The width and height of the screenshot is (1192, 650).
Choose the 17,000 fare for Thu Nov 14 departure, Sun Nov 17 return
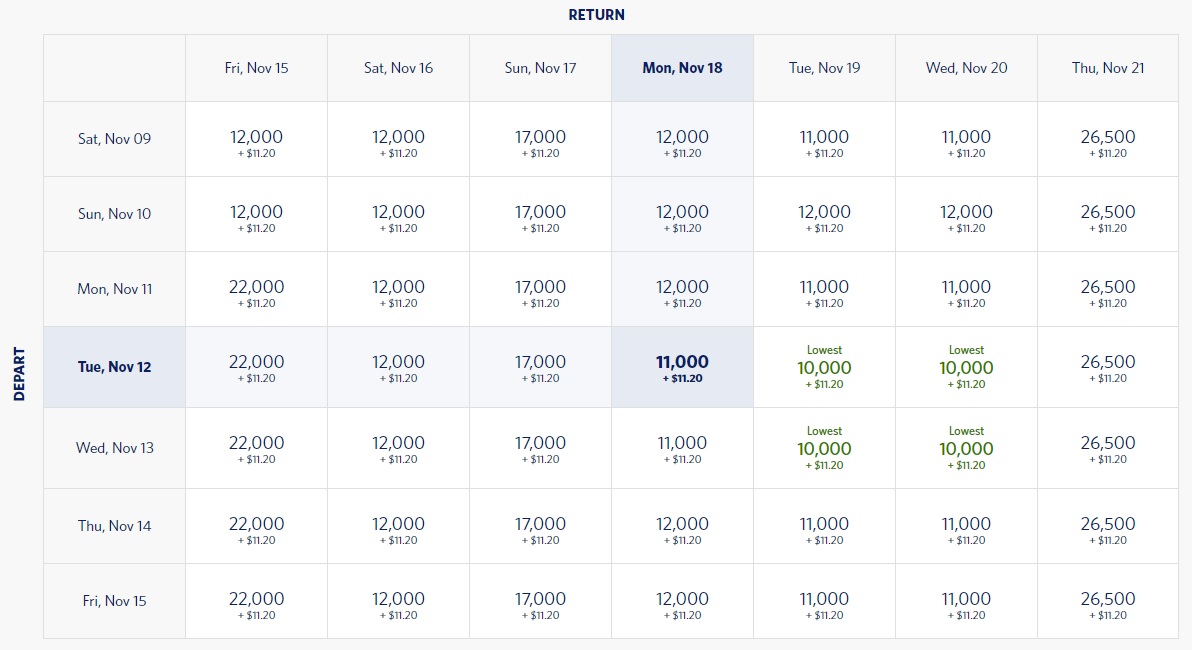click(540, 528)
